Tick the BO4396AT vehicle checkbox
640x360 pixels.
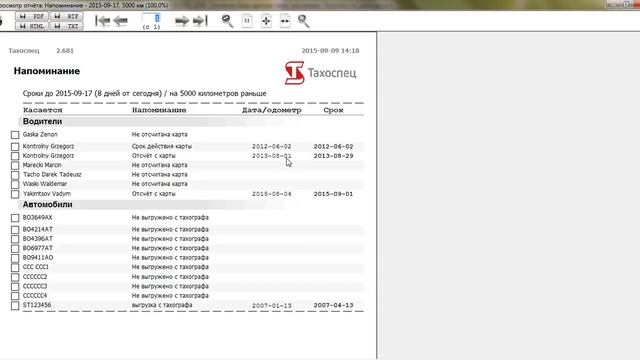point(15,239)
